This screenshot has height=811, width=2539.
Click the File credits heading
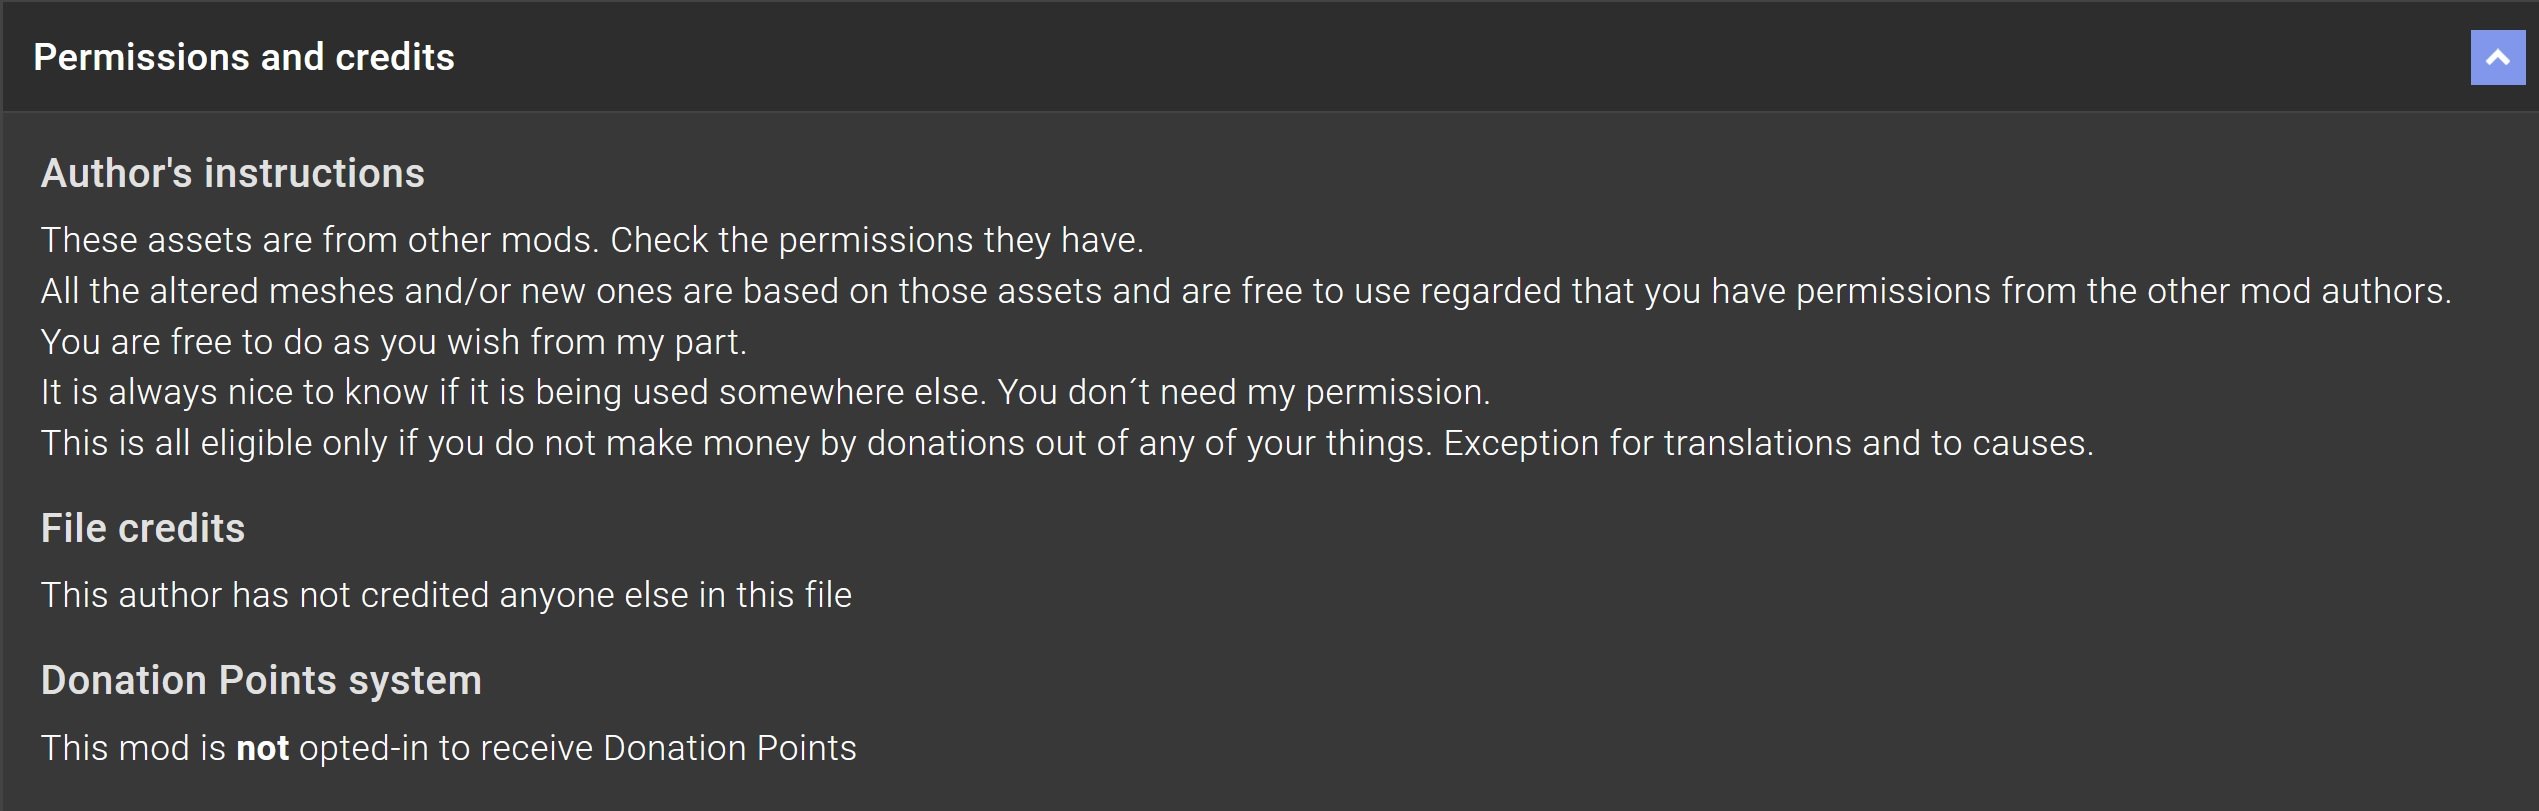[143, 528]
